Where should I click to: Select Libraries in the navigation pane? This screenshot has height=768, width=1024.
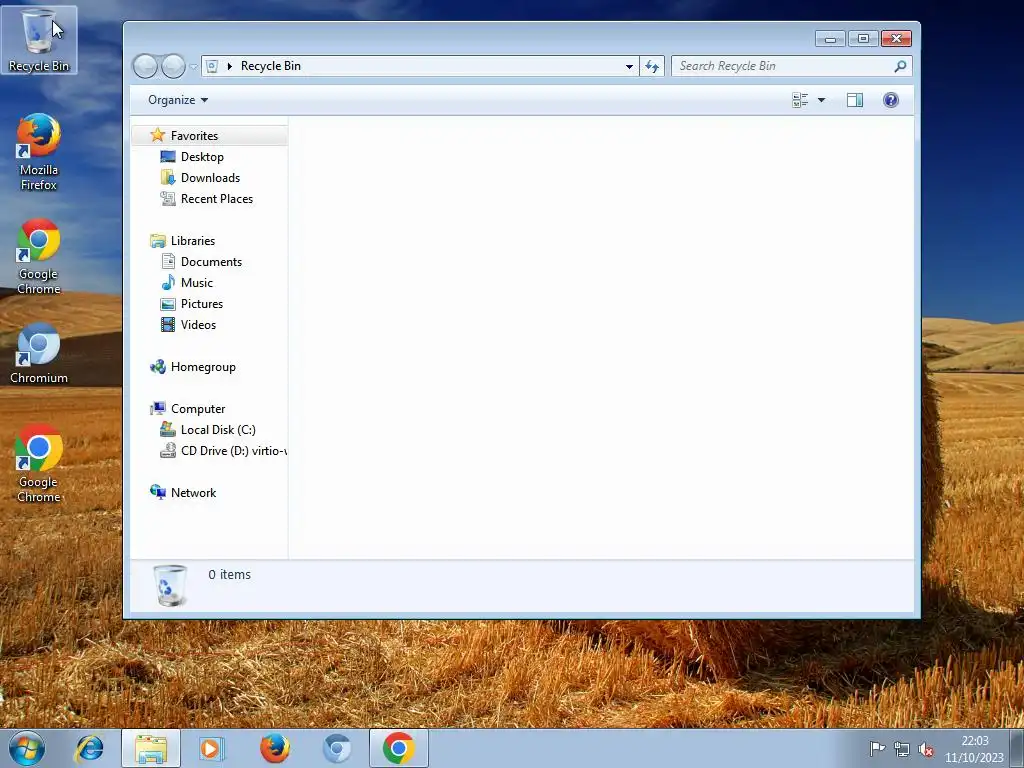(x=193, y=240)
